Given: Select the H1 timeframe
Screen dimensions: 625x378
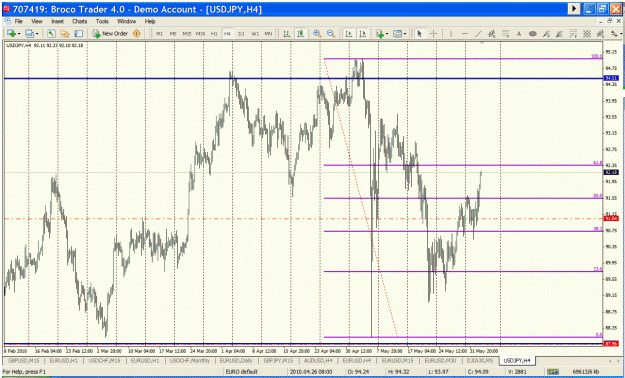Looking at the screenshot, I should [x=214, y=34].
